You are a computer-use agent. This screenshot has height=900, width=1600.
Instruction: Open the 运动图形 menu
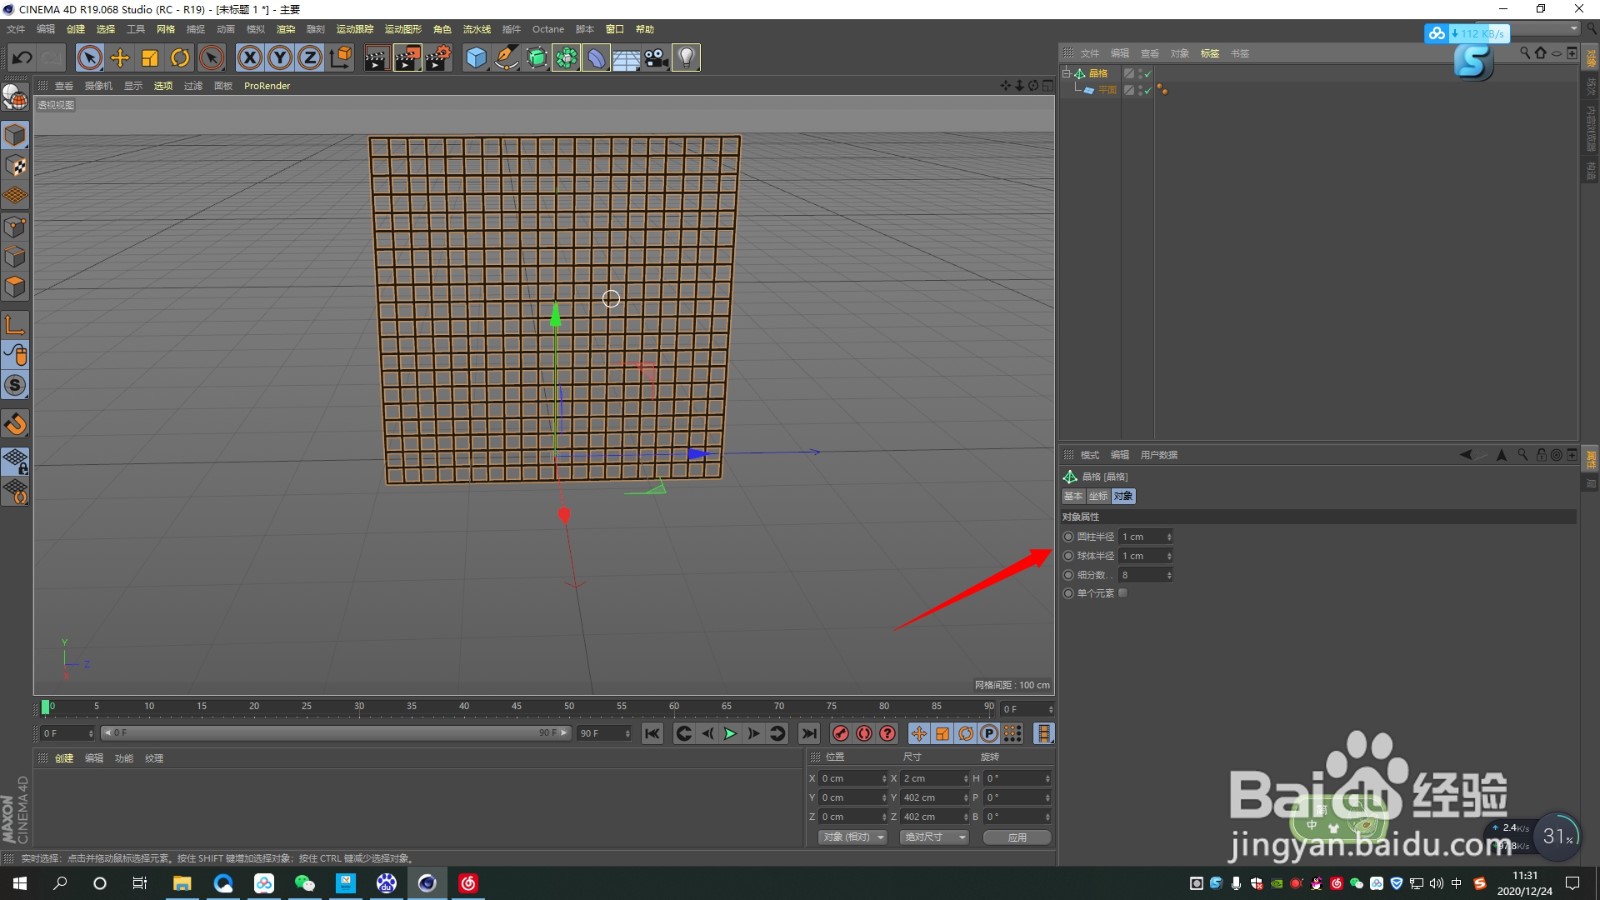click(x=403, y=29)
